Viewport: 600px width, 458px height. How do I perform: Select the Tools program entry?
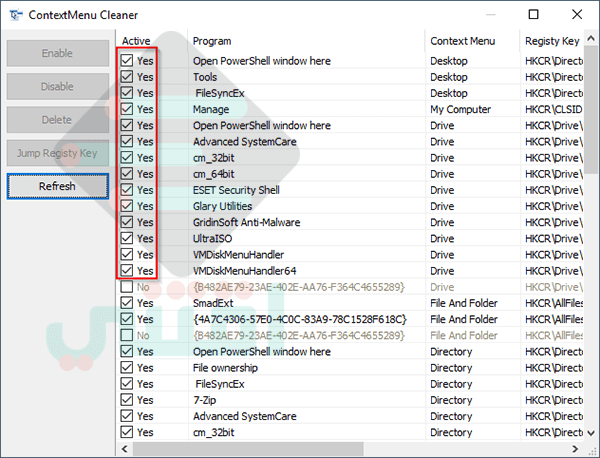pos(205,77)
